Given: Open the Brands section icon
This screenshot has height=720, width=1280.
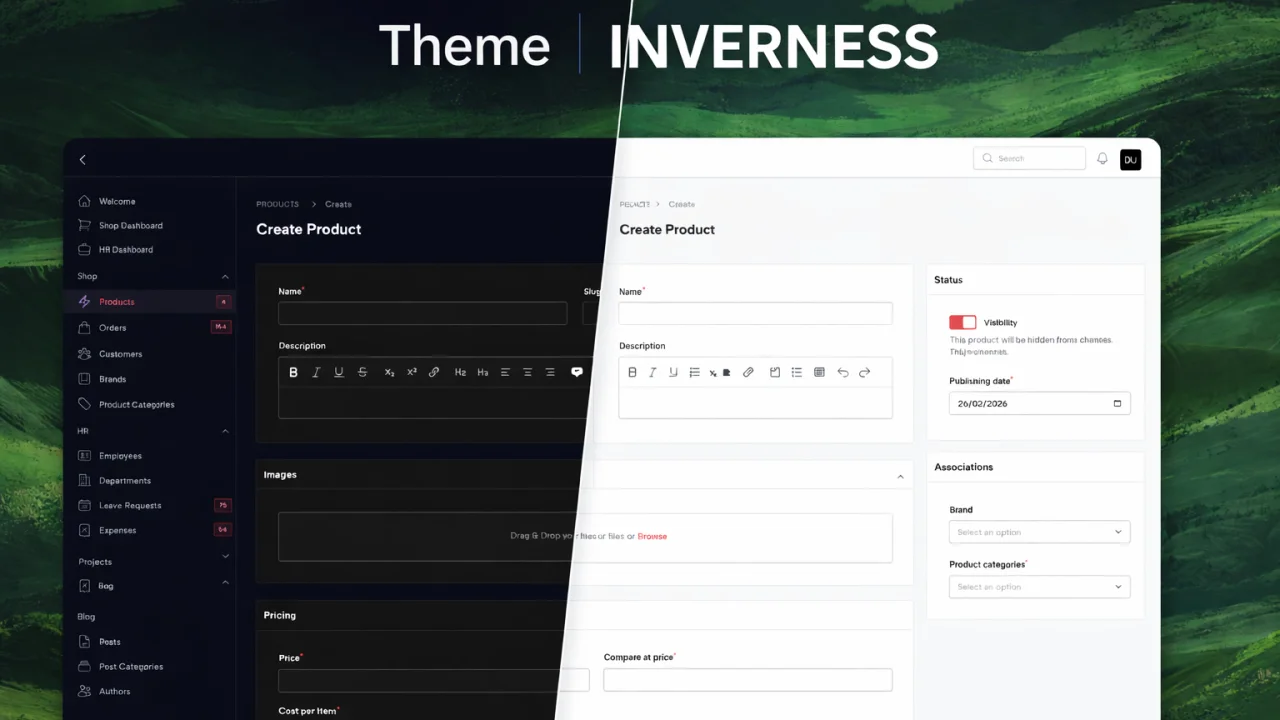Looking at the screenshot, I should (x=84, y=378).
